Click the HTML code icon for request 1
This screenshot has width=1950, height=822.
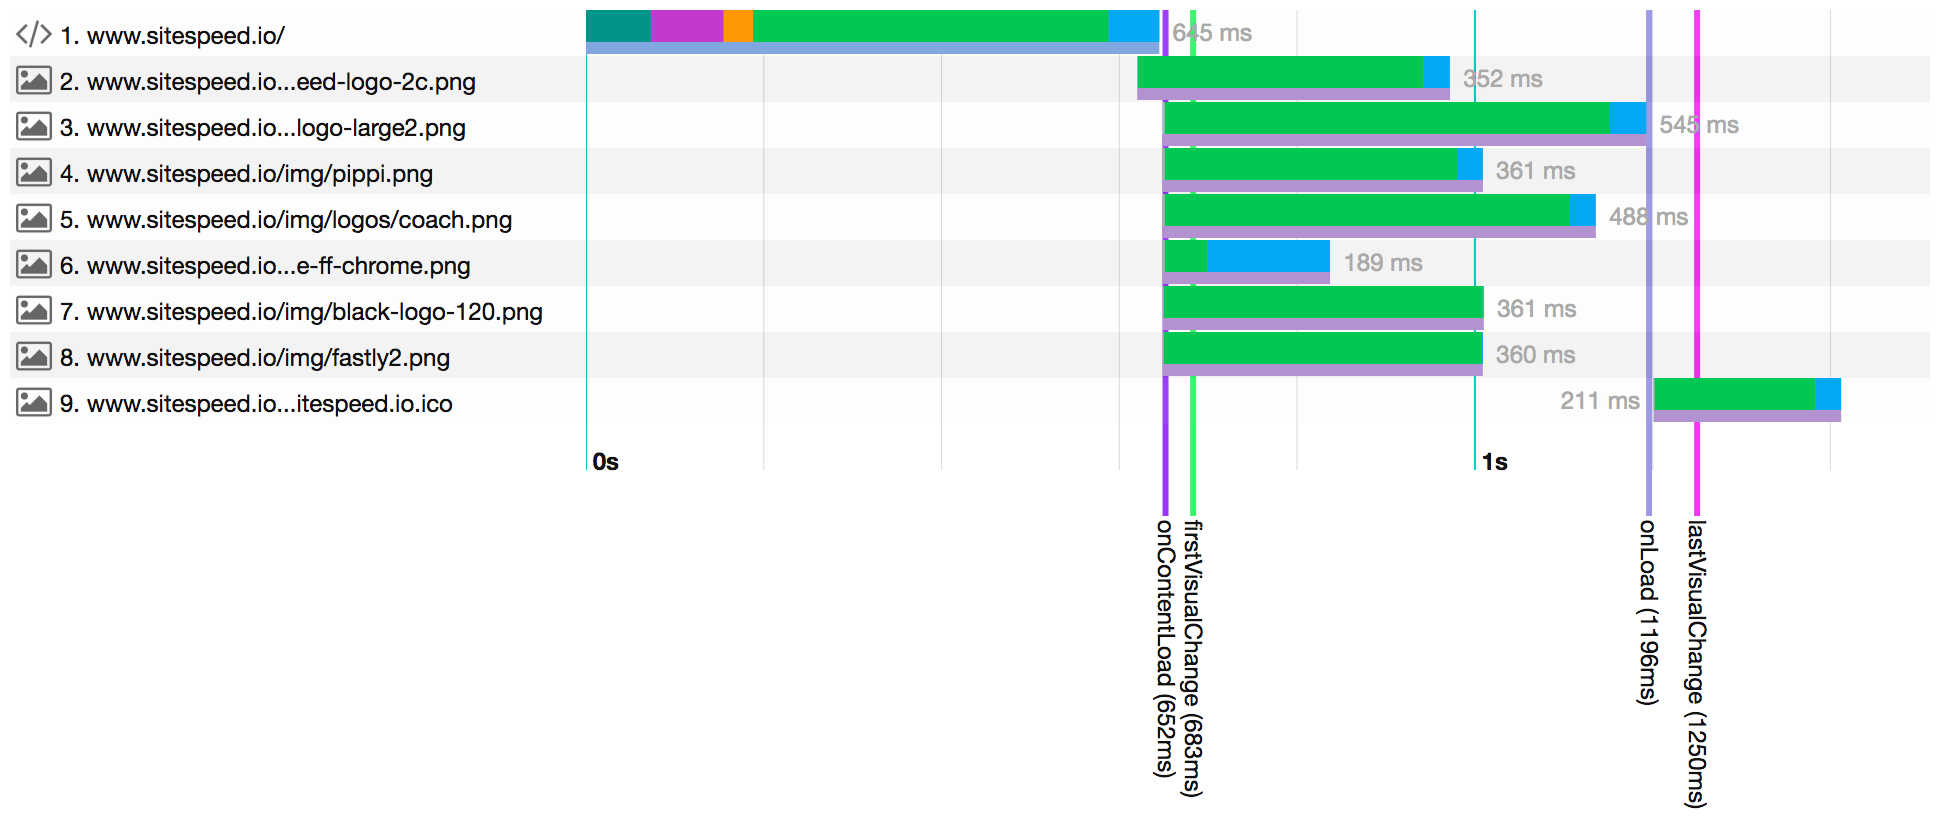[33, 35]
